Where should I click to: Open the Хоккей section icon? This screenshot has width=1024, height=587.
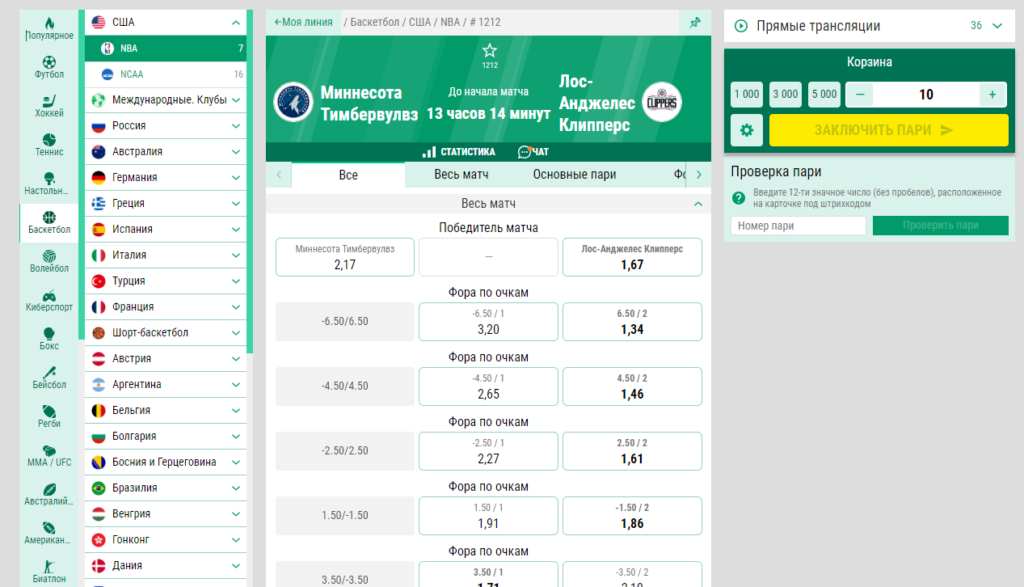click(x=49, y=106)
